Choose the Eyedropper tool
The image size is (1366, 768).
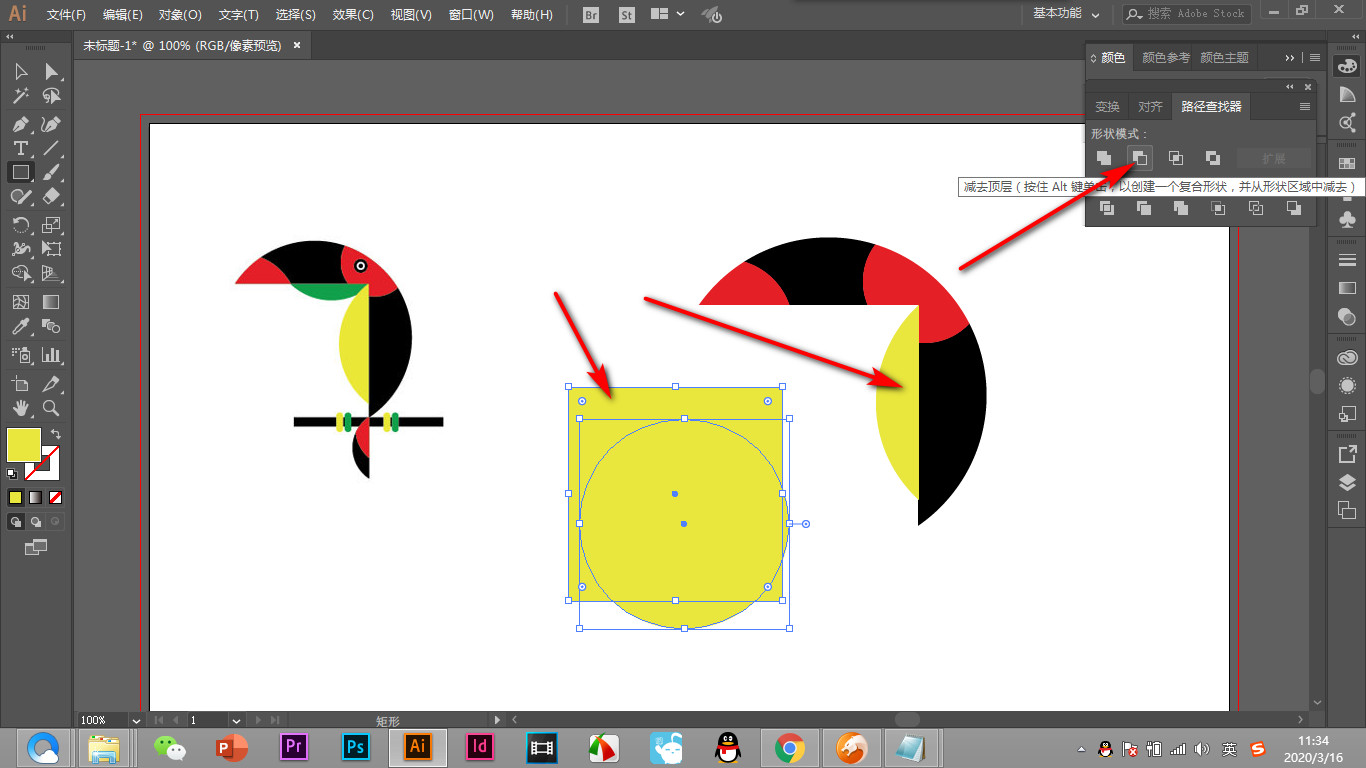click(20, 326)
